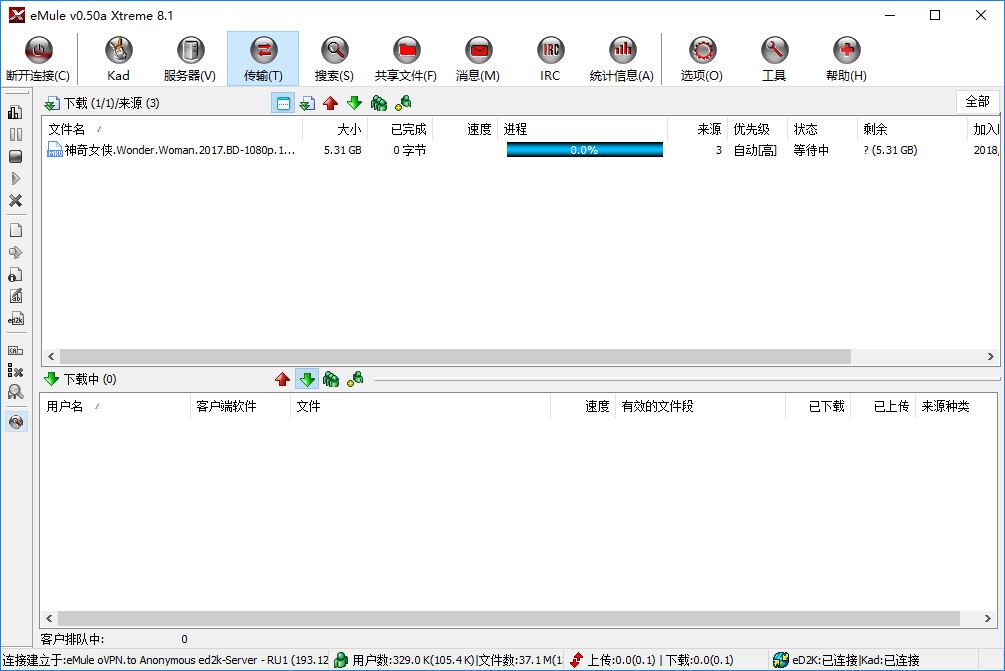1005x671 pixels.
Task: Click the 断开连接(C) disconnect button
Action: pos(38,59)
